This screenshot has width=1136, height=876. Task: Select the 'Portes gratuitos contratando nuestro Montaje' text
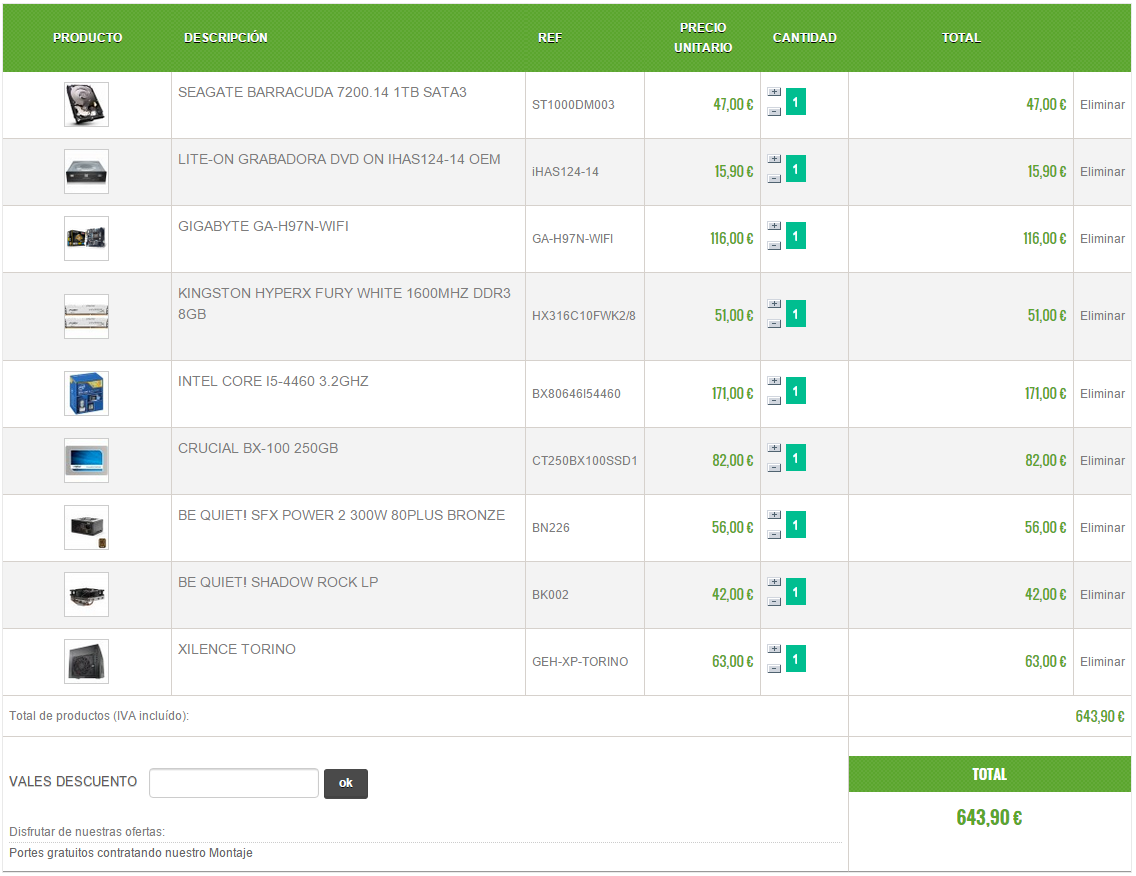[131, 853]
